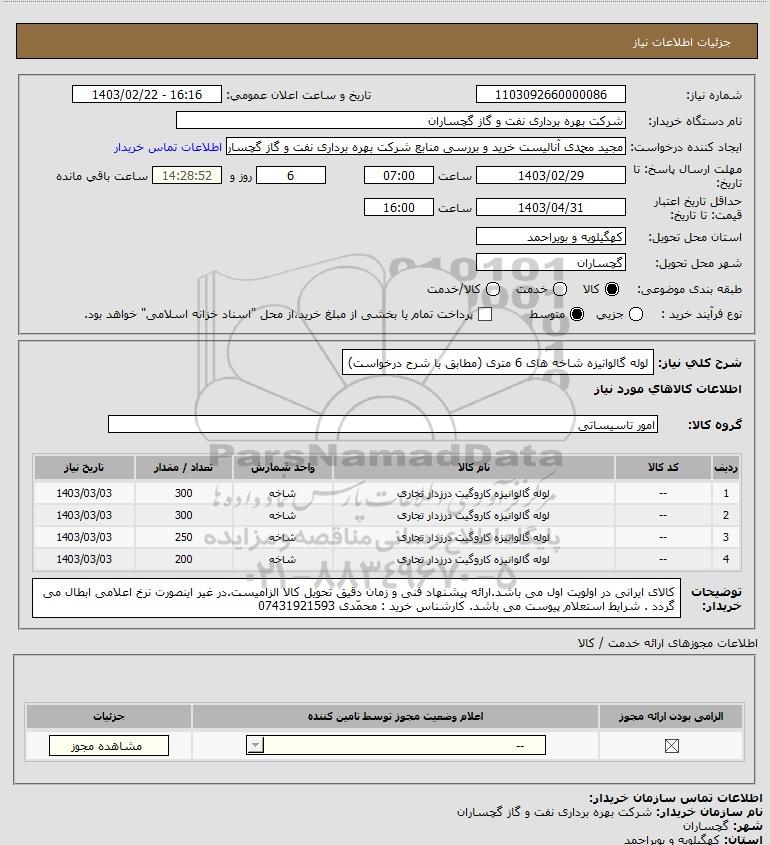
Task: Click goods group field امور تاسیساتی
Action: point(383,425)
